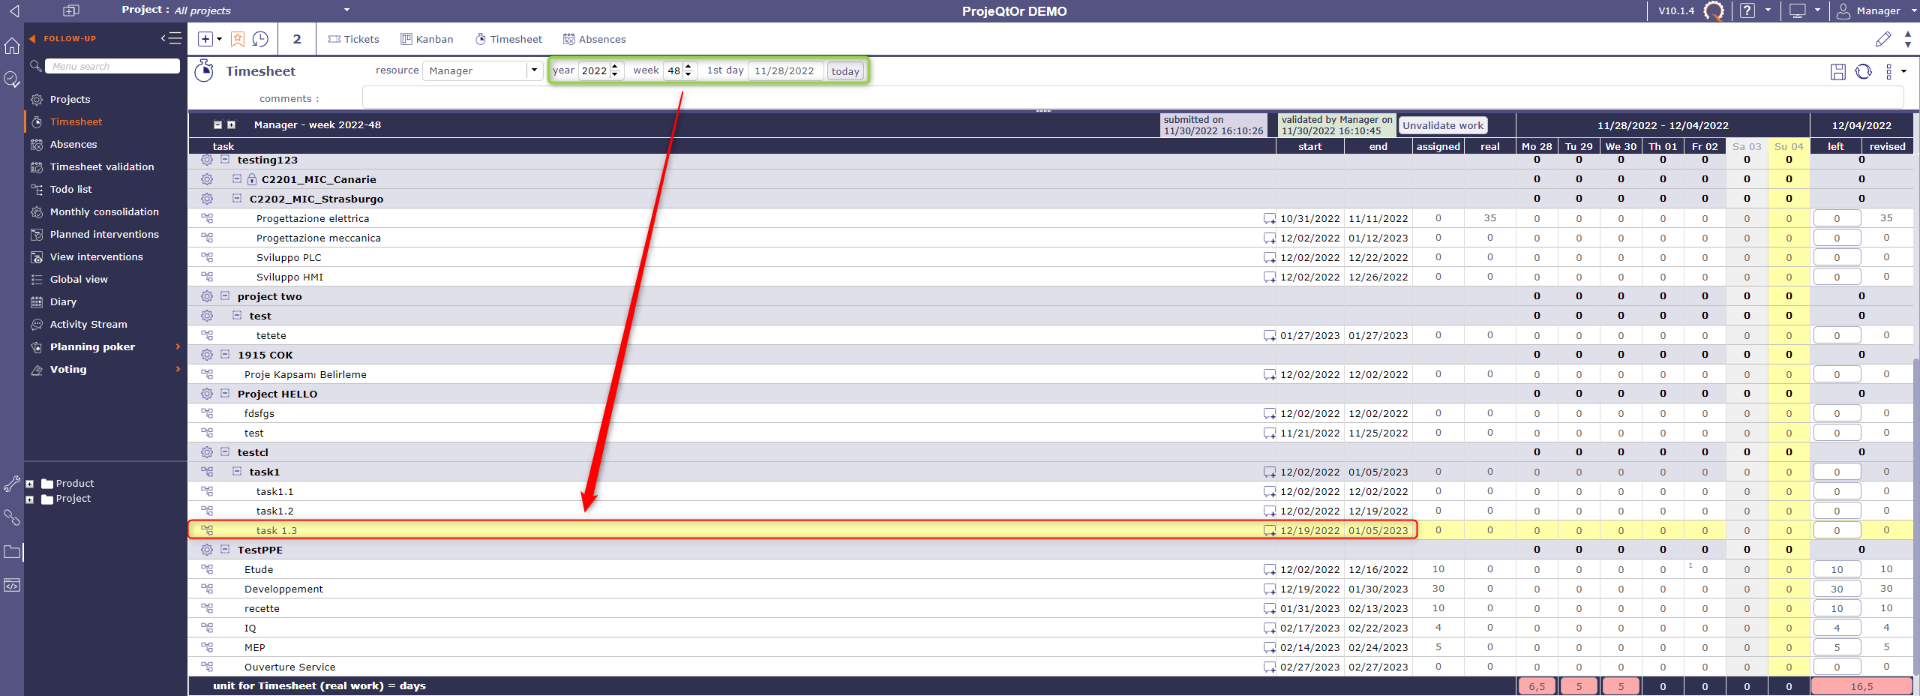The width and height of the screenshot is (1920, 696).
Task: Collapse the task1 subtask group
Action: (237, 472)
